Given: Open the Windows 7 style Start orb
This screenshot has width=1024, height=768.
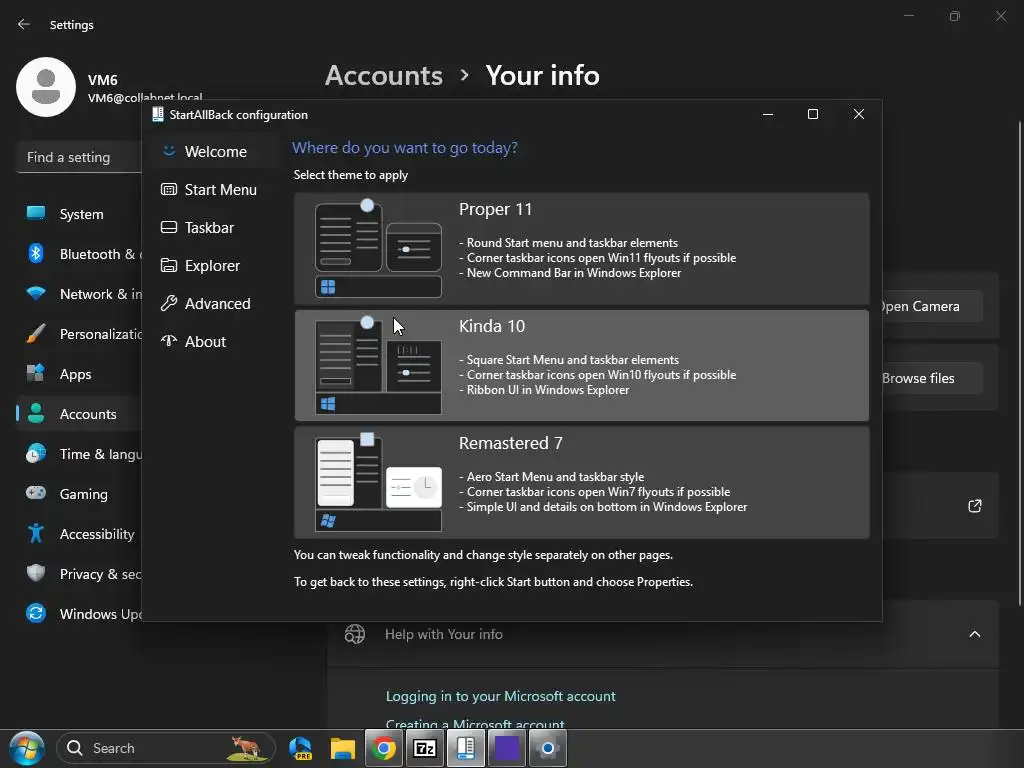Looking at the screenshot, I should 26,748.
